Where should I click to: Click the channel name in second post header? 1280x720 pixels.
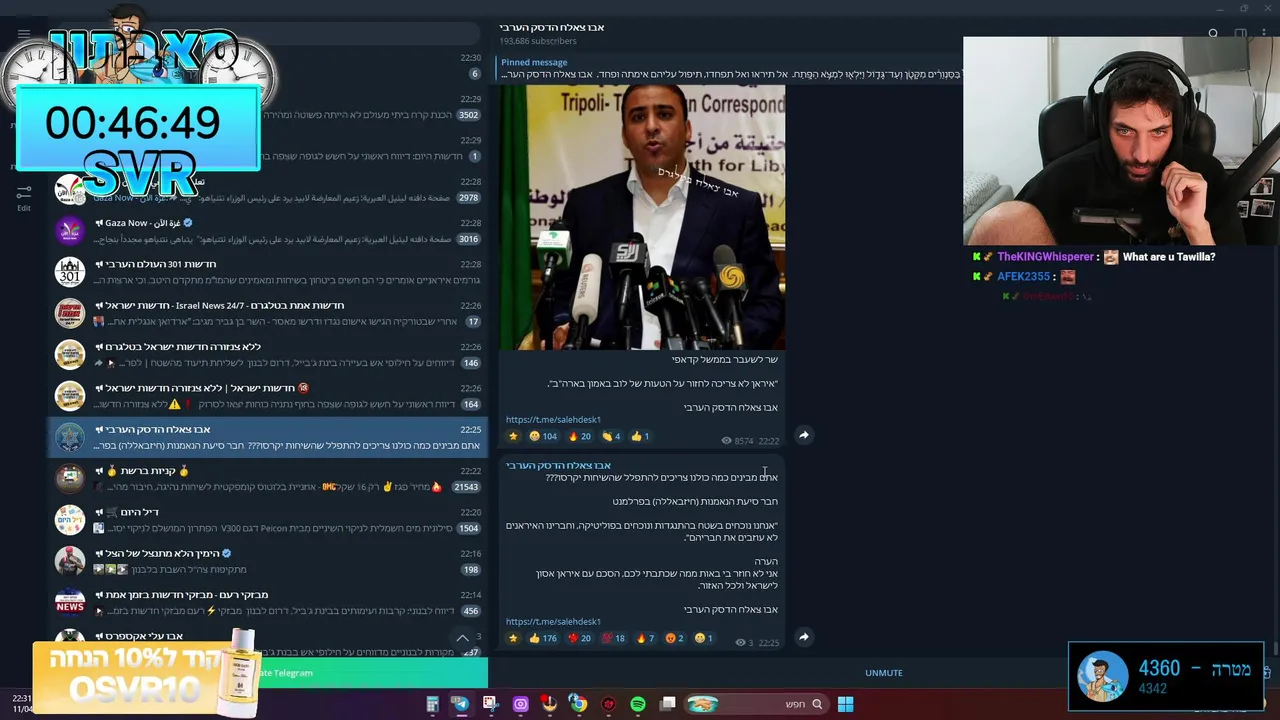(x=558, y=465)
